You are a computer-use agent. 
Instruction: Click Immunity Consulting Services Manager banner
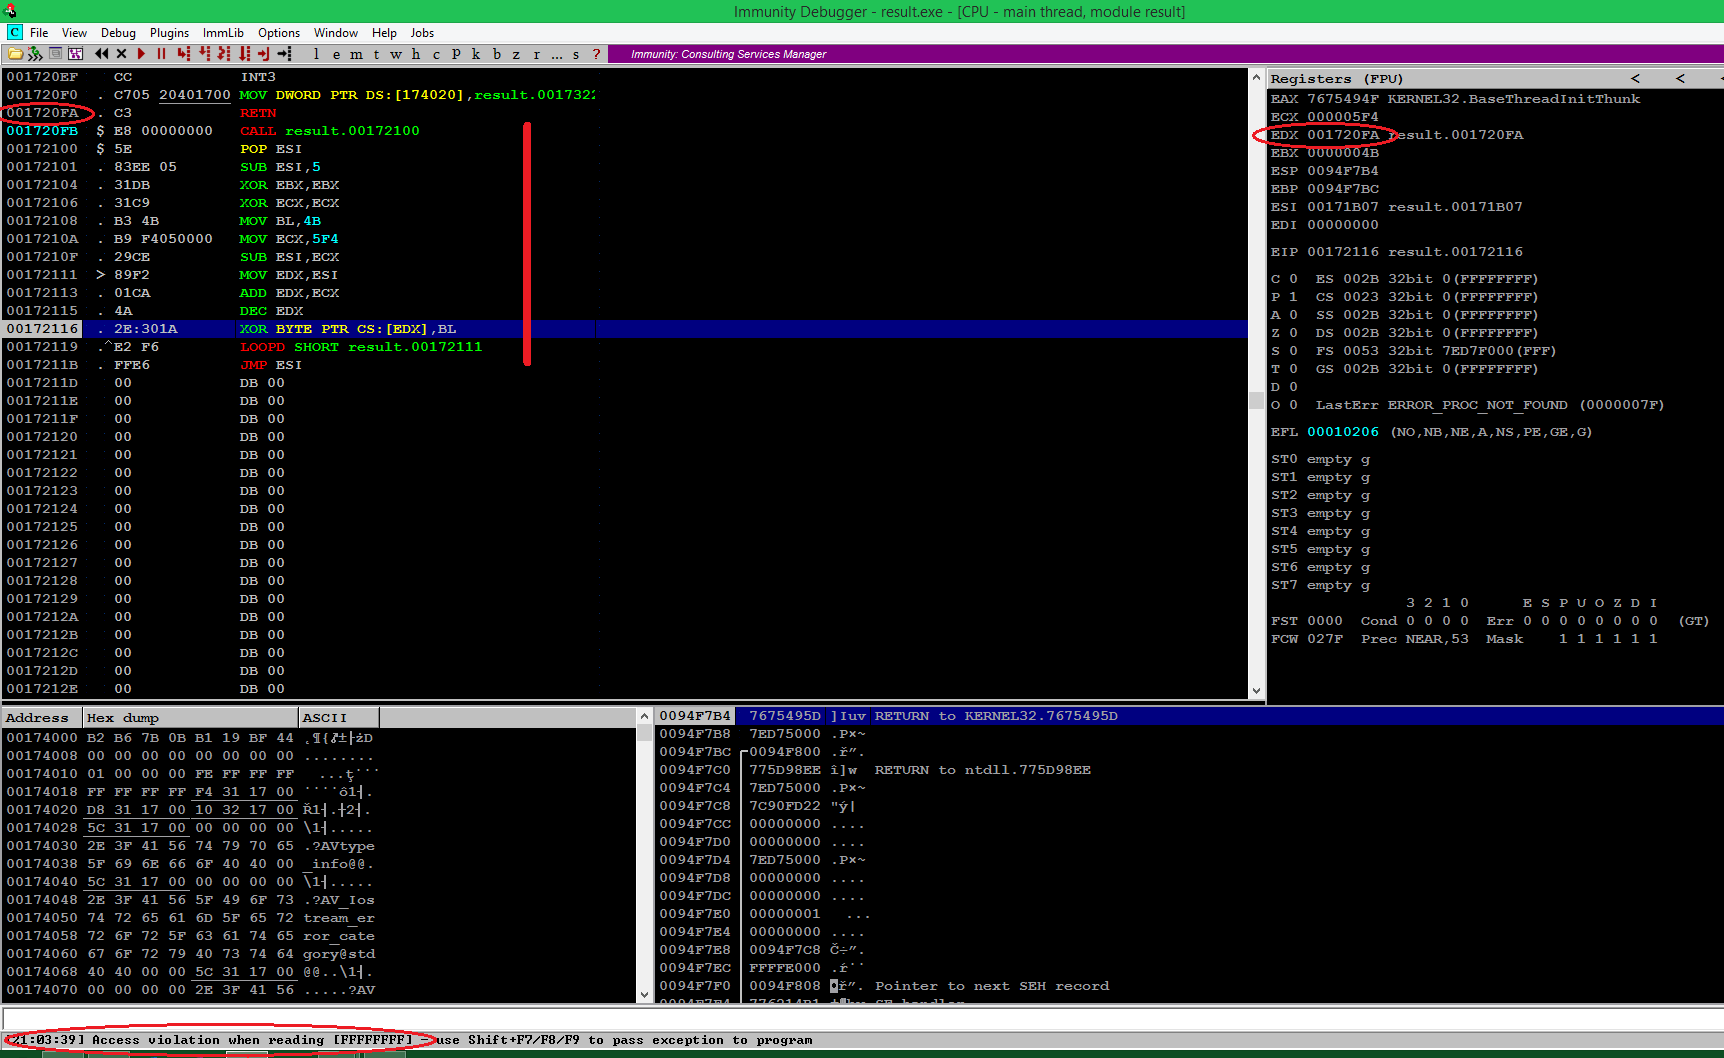pyautogui.click(x=728, y=54)
